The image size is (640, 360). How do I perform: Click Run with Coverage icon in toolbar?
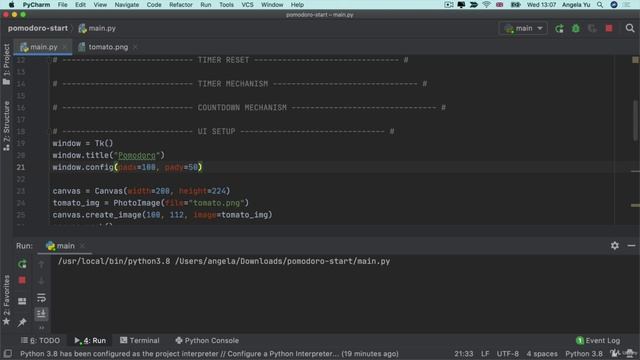pos(592,28)
